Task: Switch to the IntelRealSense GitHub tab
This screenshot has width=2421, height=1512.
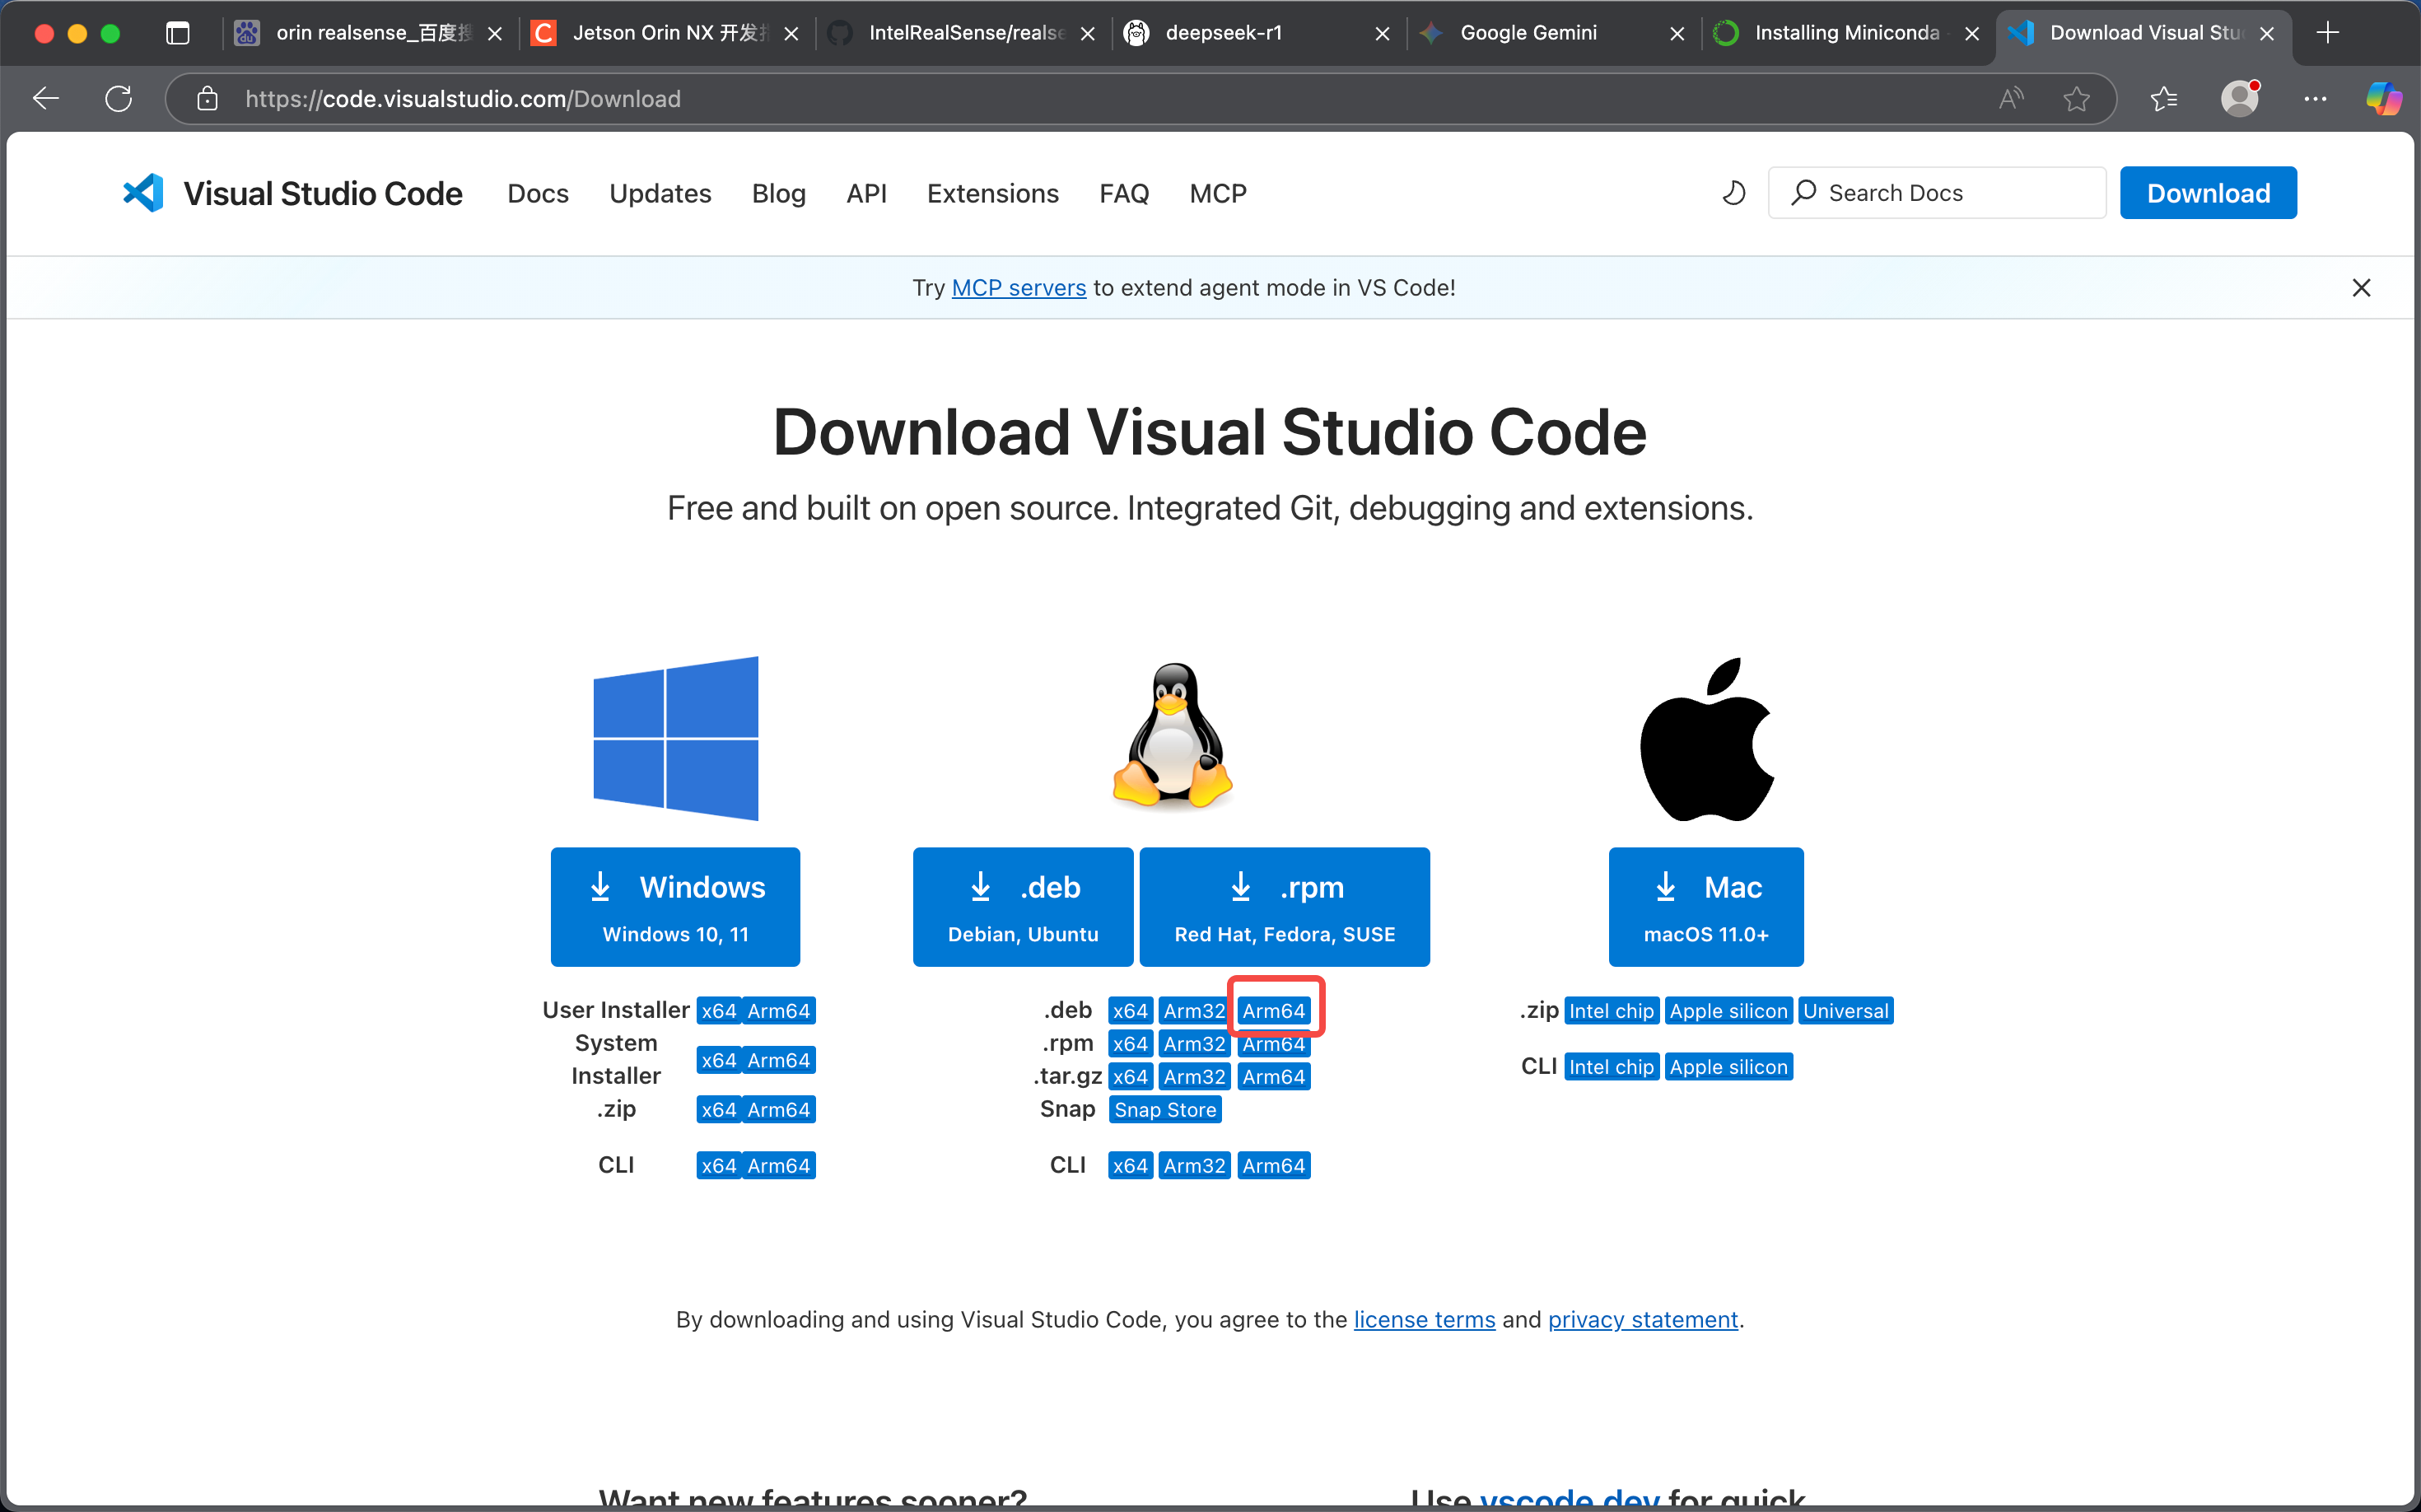Action: click(963, 33)
